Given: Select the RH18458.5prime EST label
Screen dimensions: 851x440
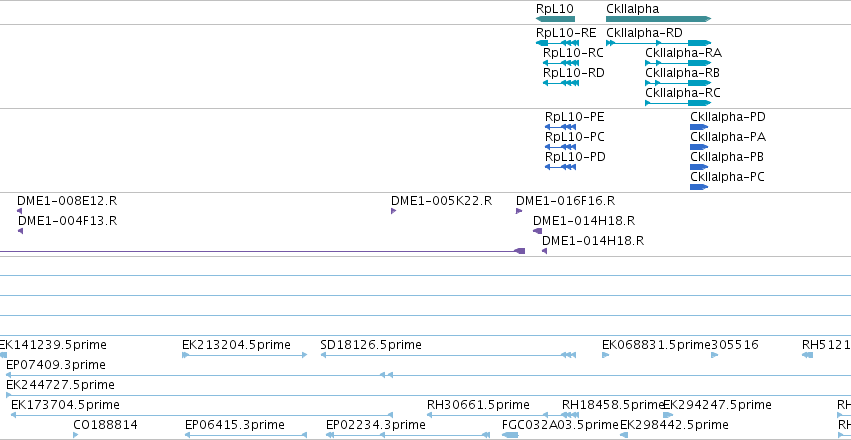Looking at the screenshot, I should pyautogui.click(x=613, y=405).
